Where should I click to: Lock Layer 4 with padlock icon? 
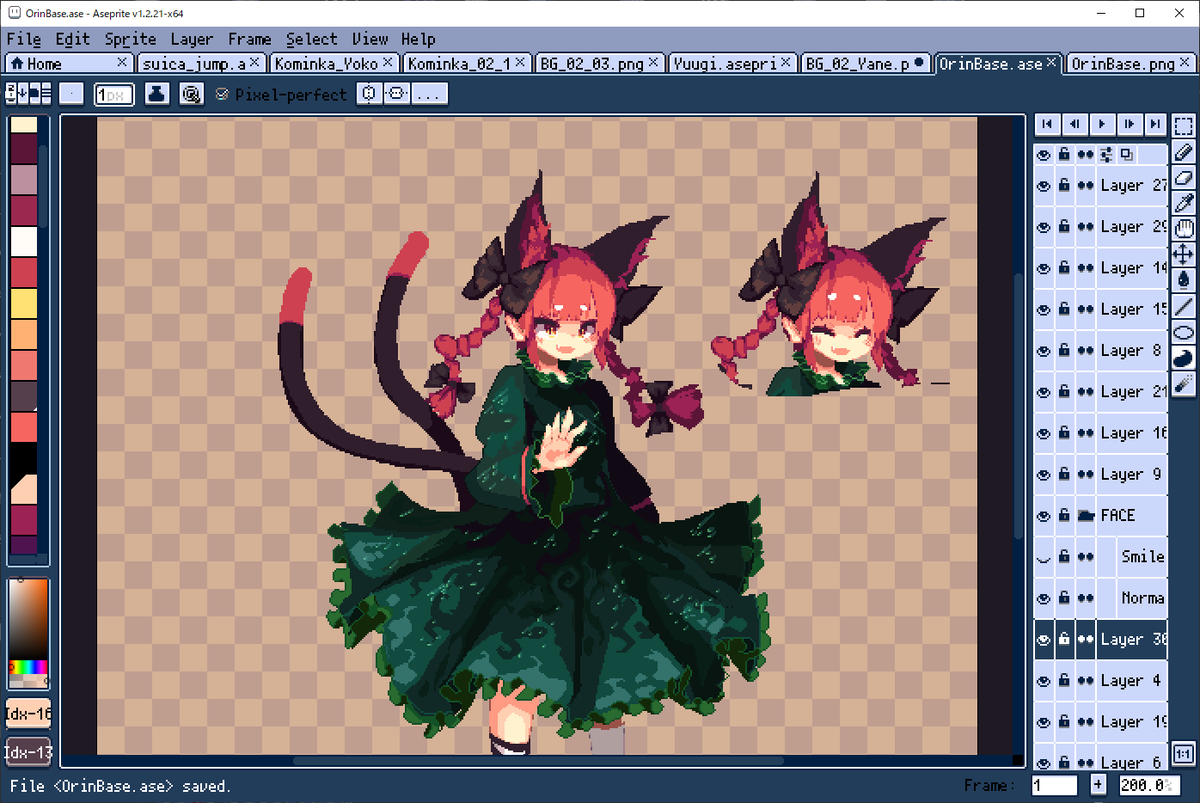[x=1065, y=681]
